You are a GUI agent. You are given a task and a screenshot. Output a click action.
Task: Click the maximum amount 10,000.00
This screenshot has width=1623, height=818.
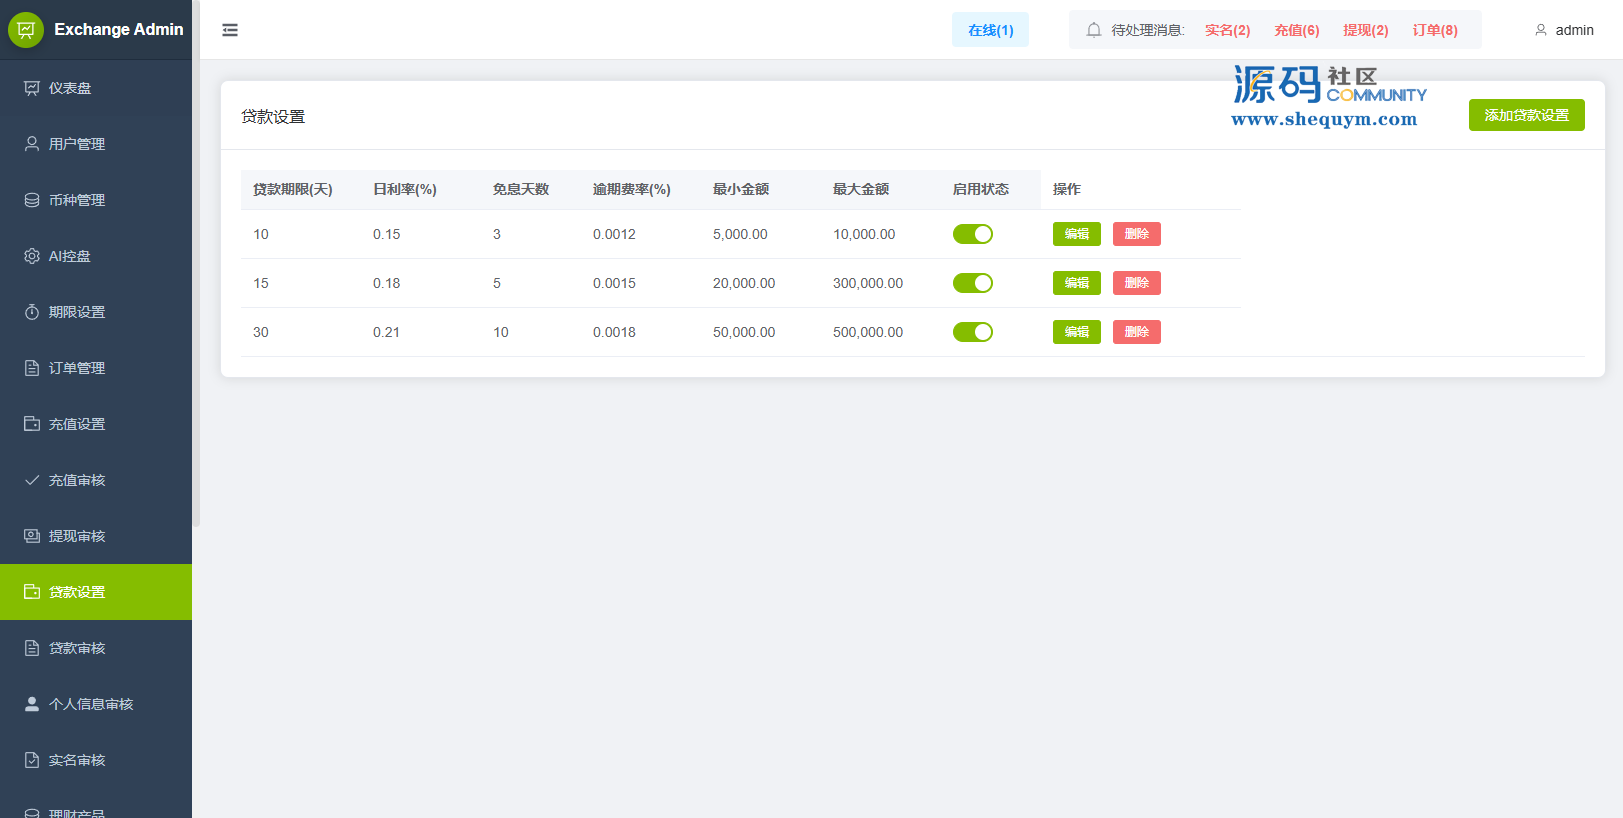[864, 234]
